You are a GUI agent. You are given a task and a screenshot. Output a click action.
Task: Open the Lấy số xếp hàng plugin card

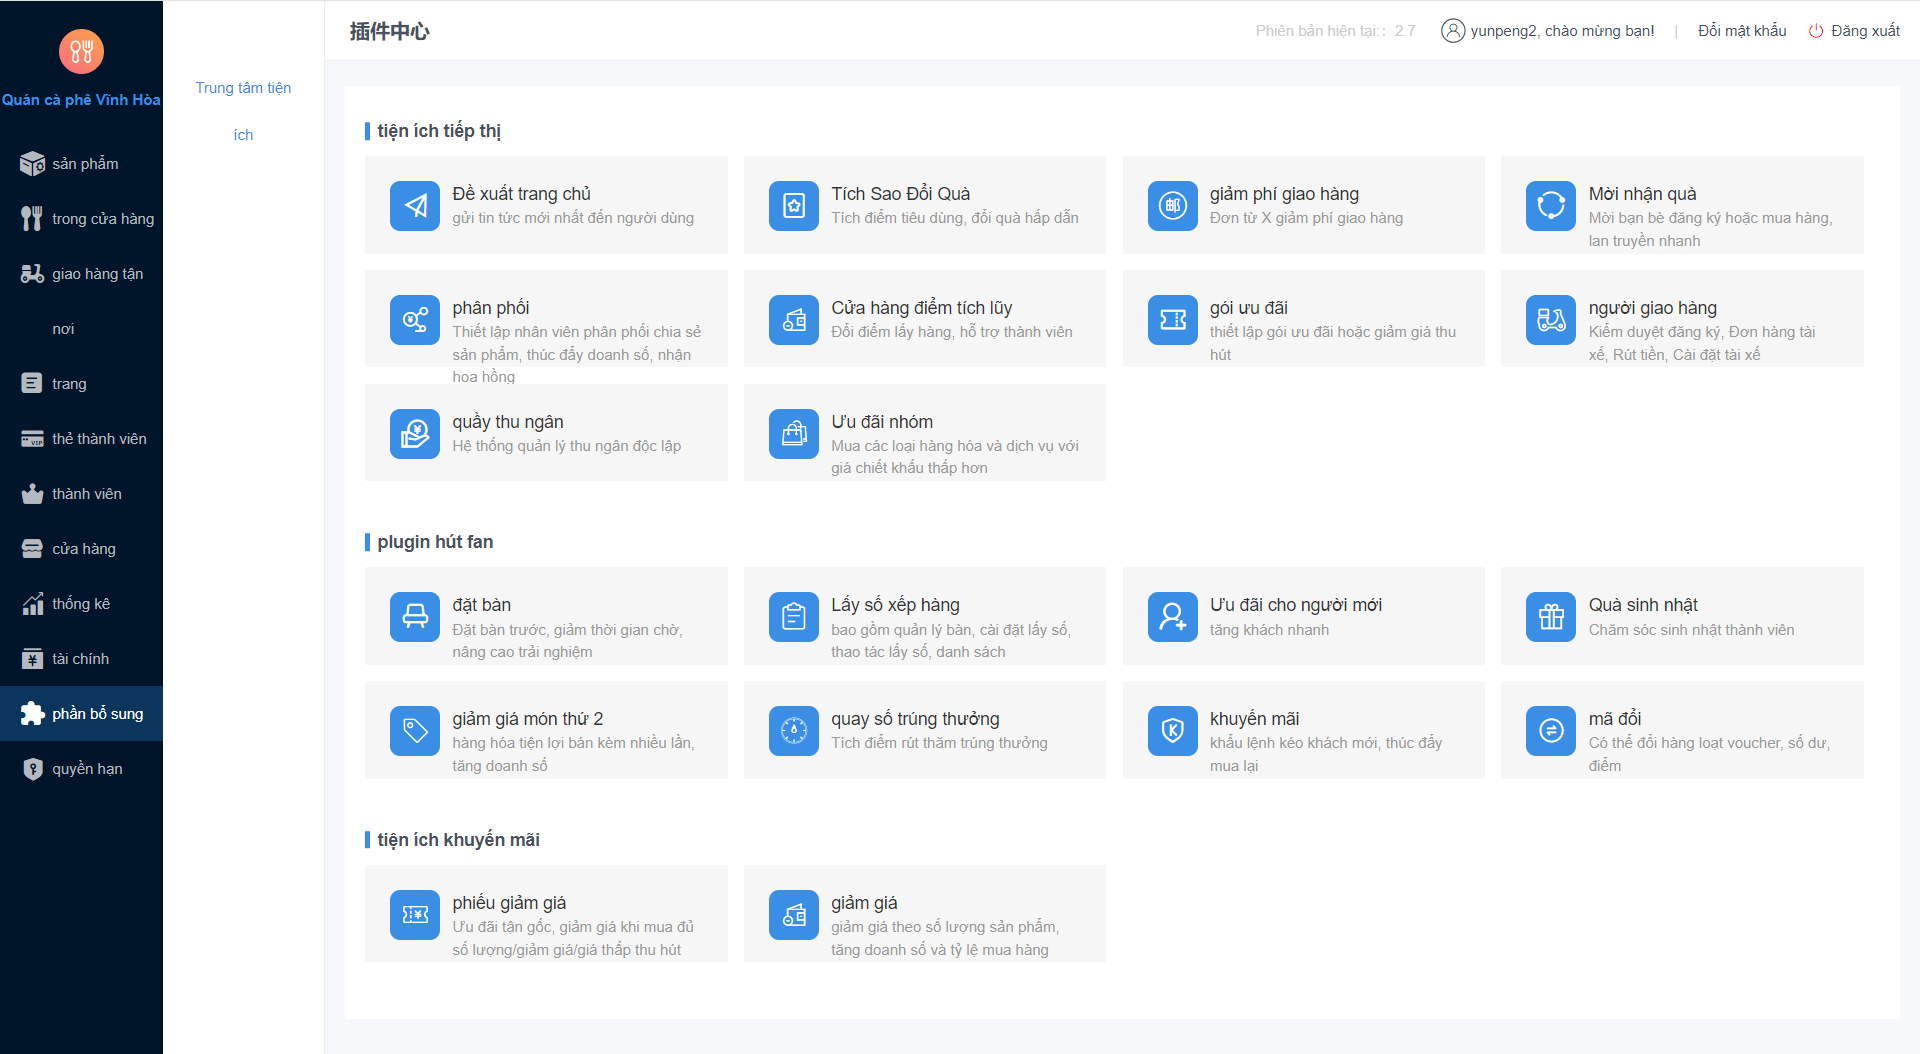[924, 616]
